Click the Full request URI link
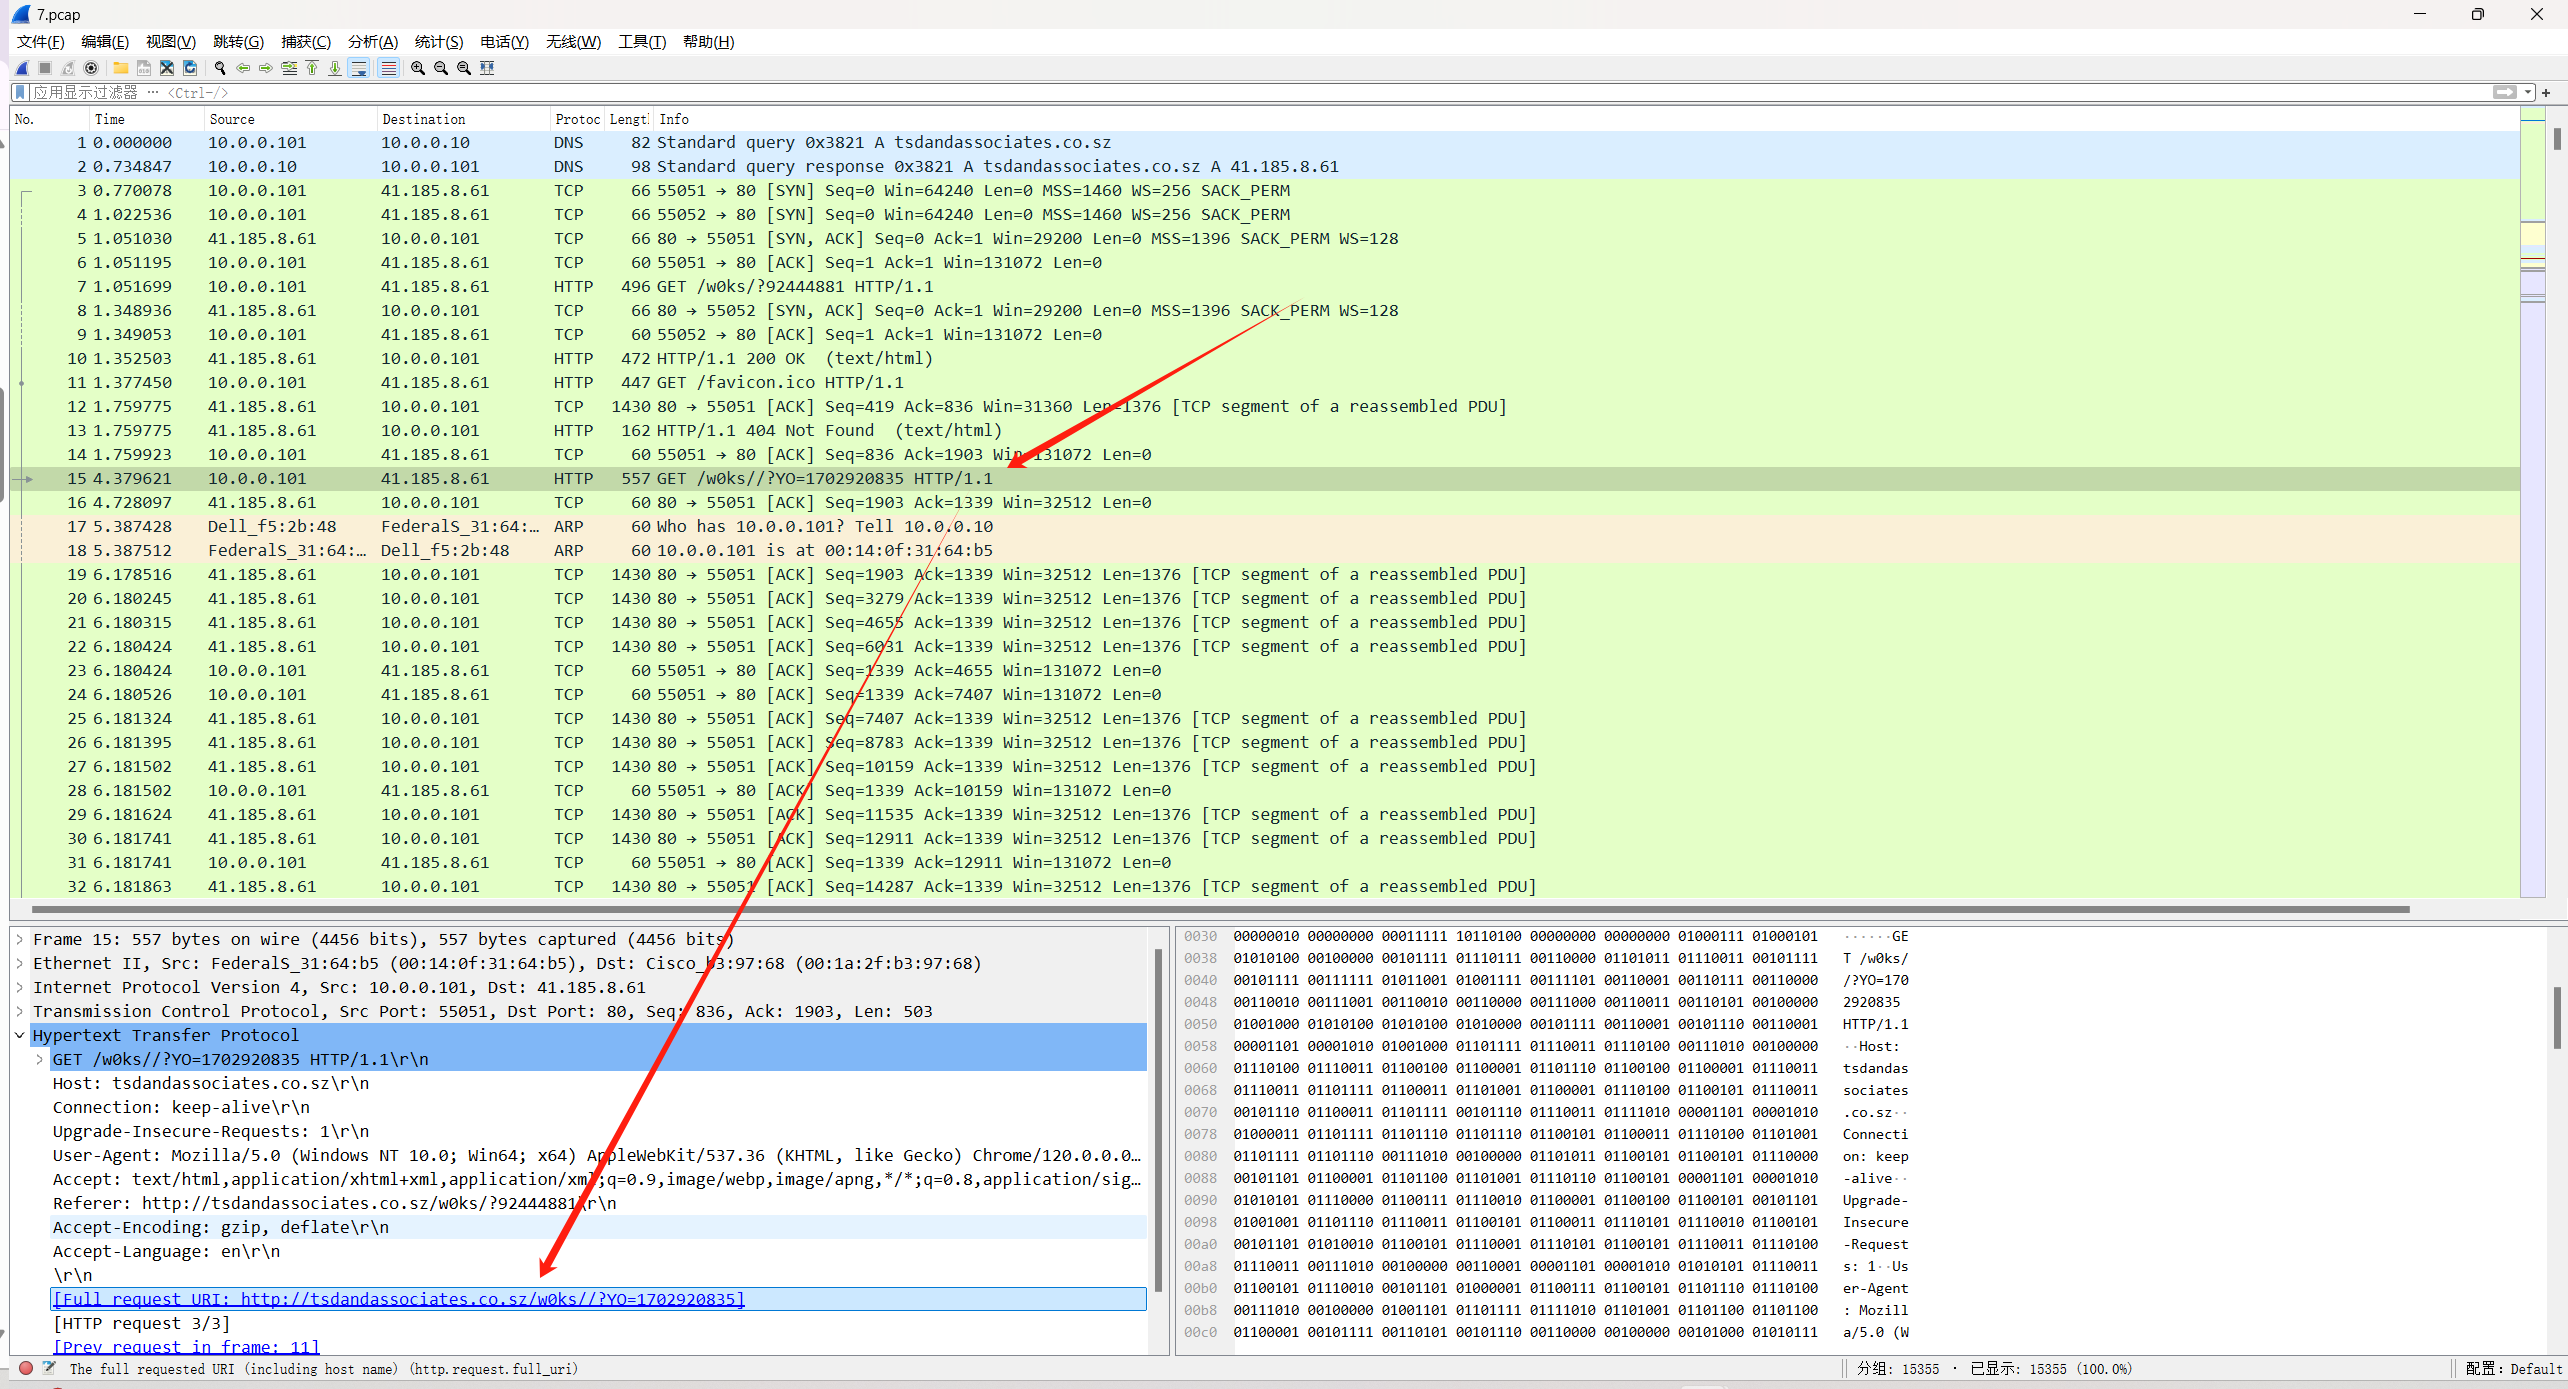 coord(398,1299)
